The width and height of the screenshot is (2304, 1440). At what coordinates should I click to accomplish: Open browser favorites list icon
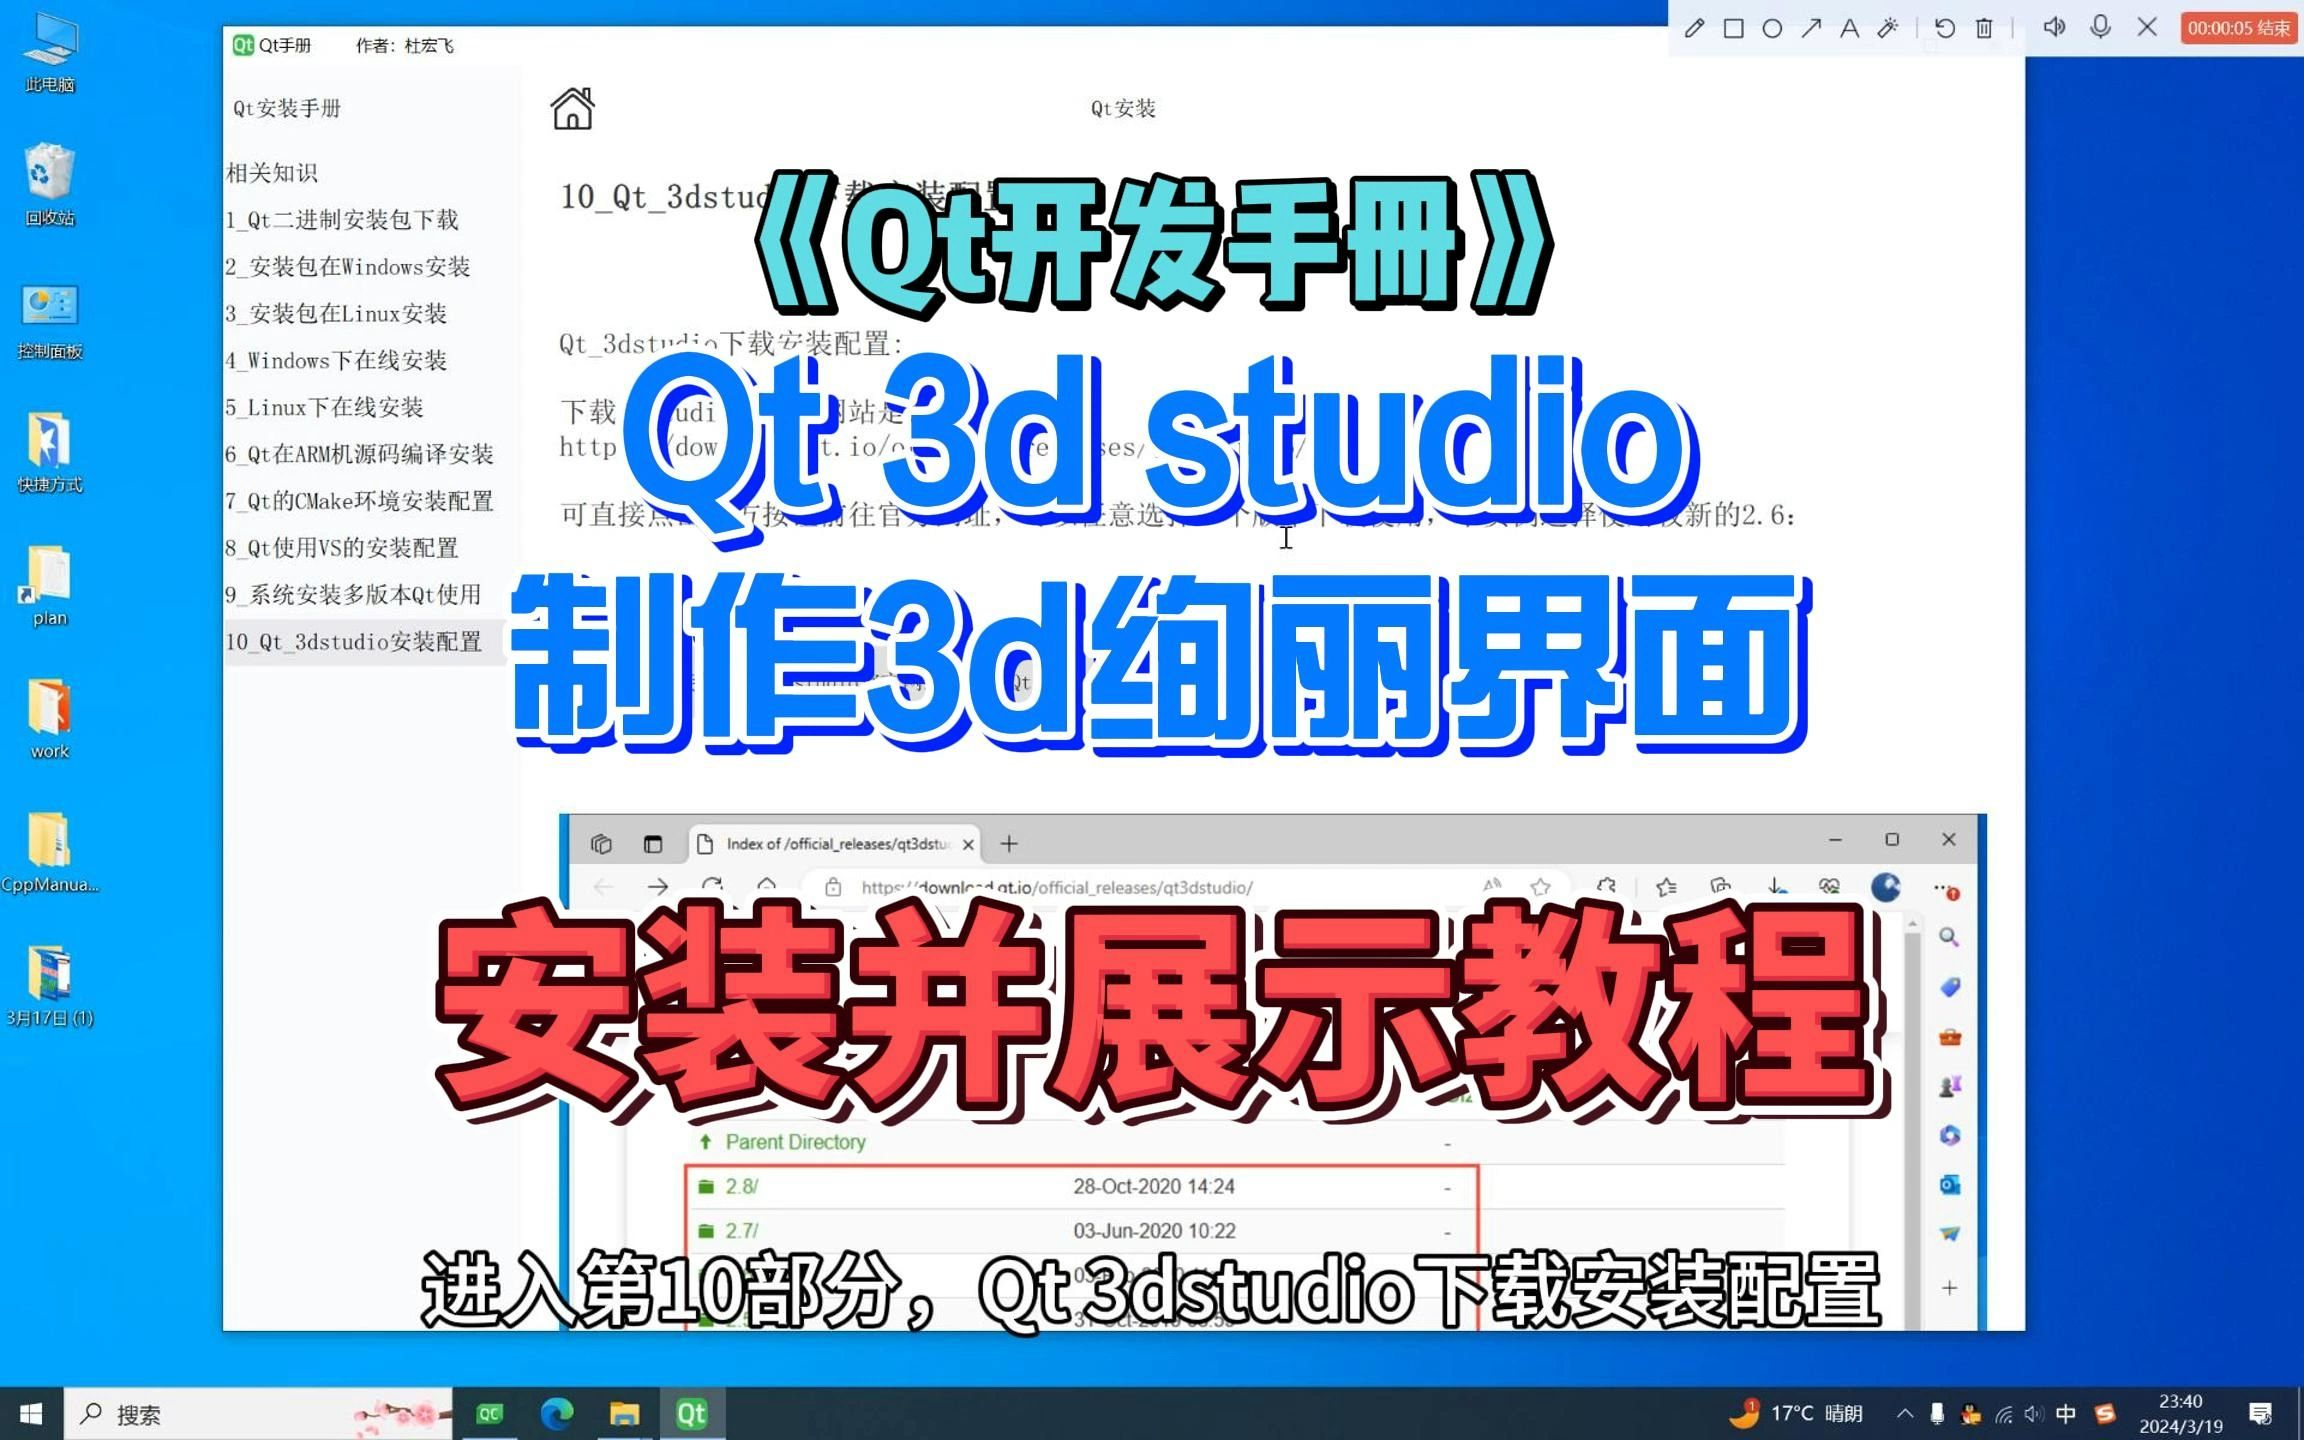pos(1666,887)
